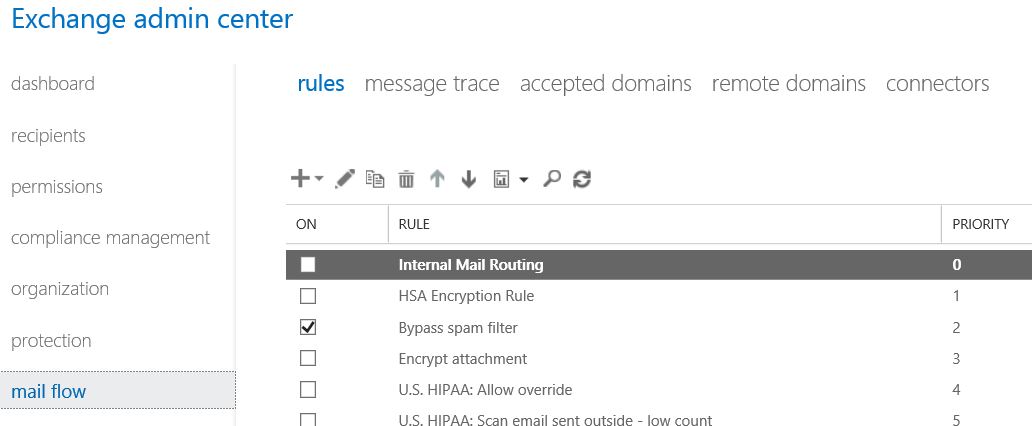
Task: Click the search magnifier icon
Action: point(552,178)
